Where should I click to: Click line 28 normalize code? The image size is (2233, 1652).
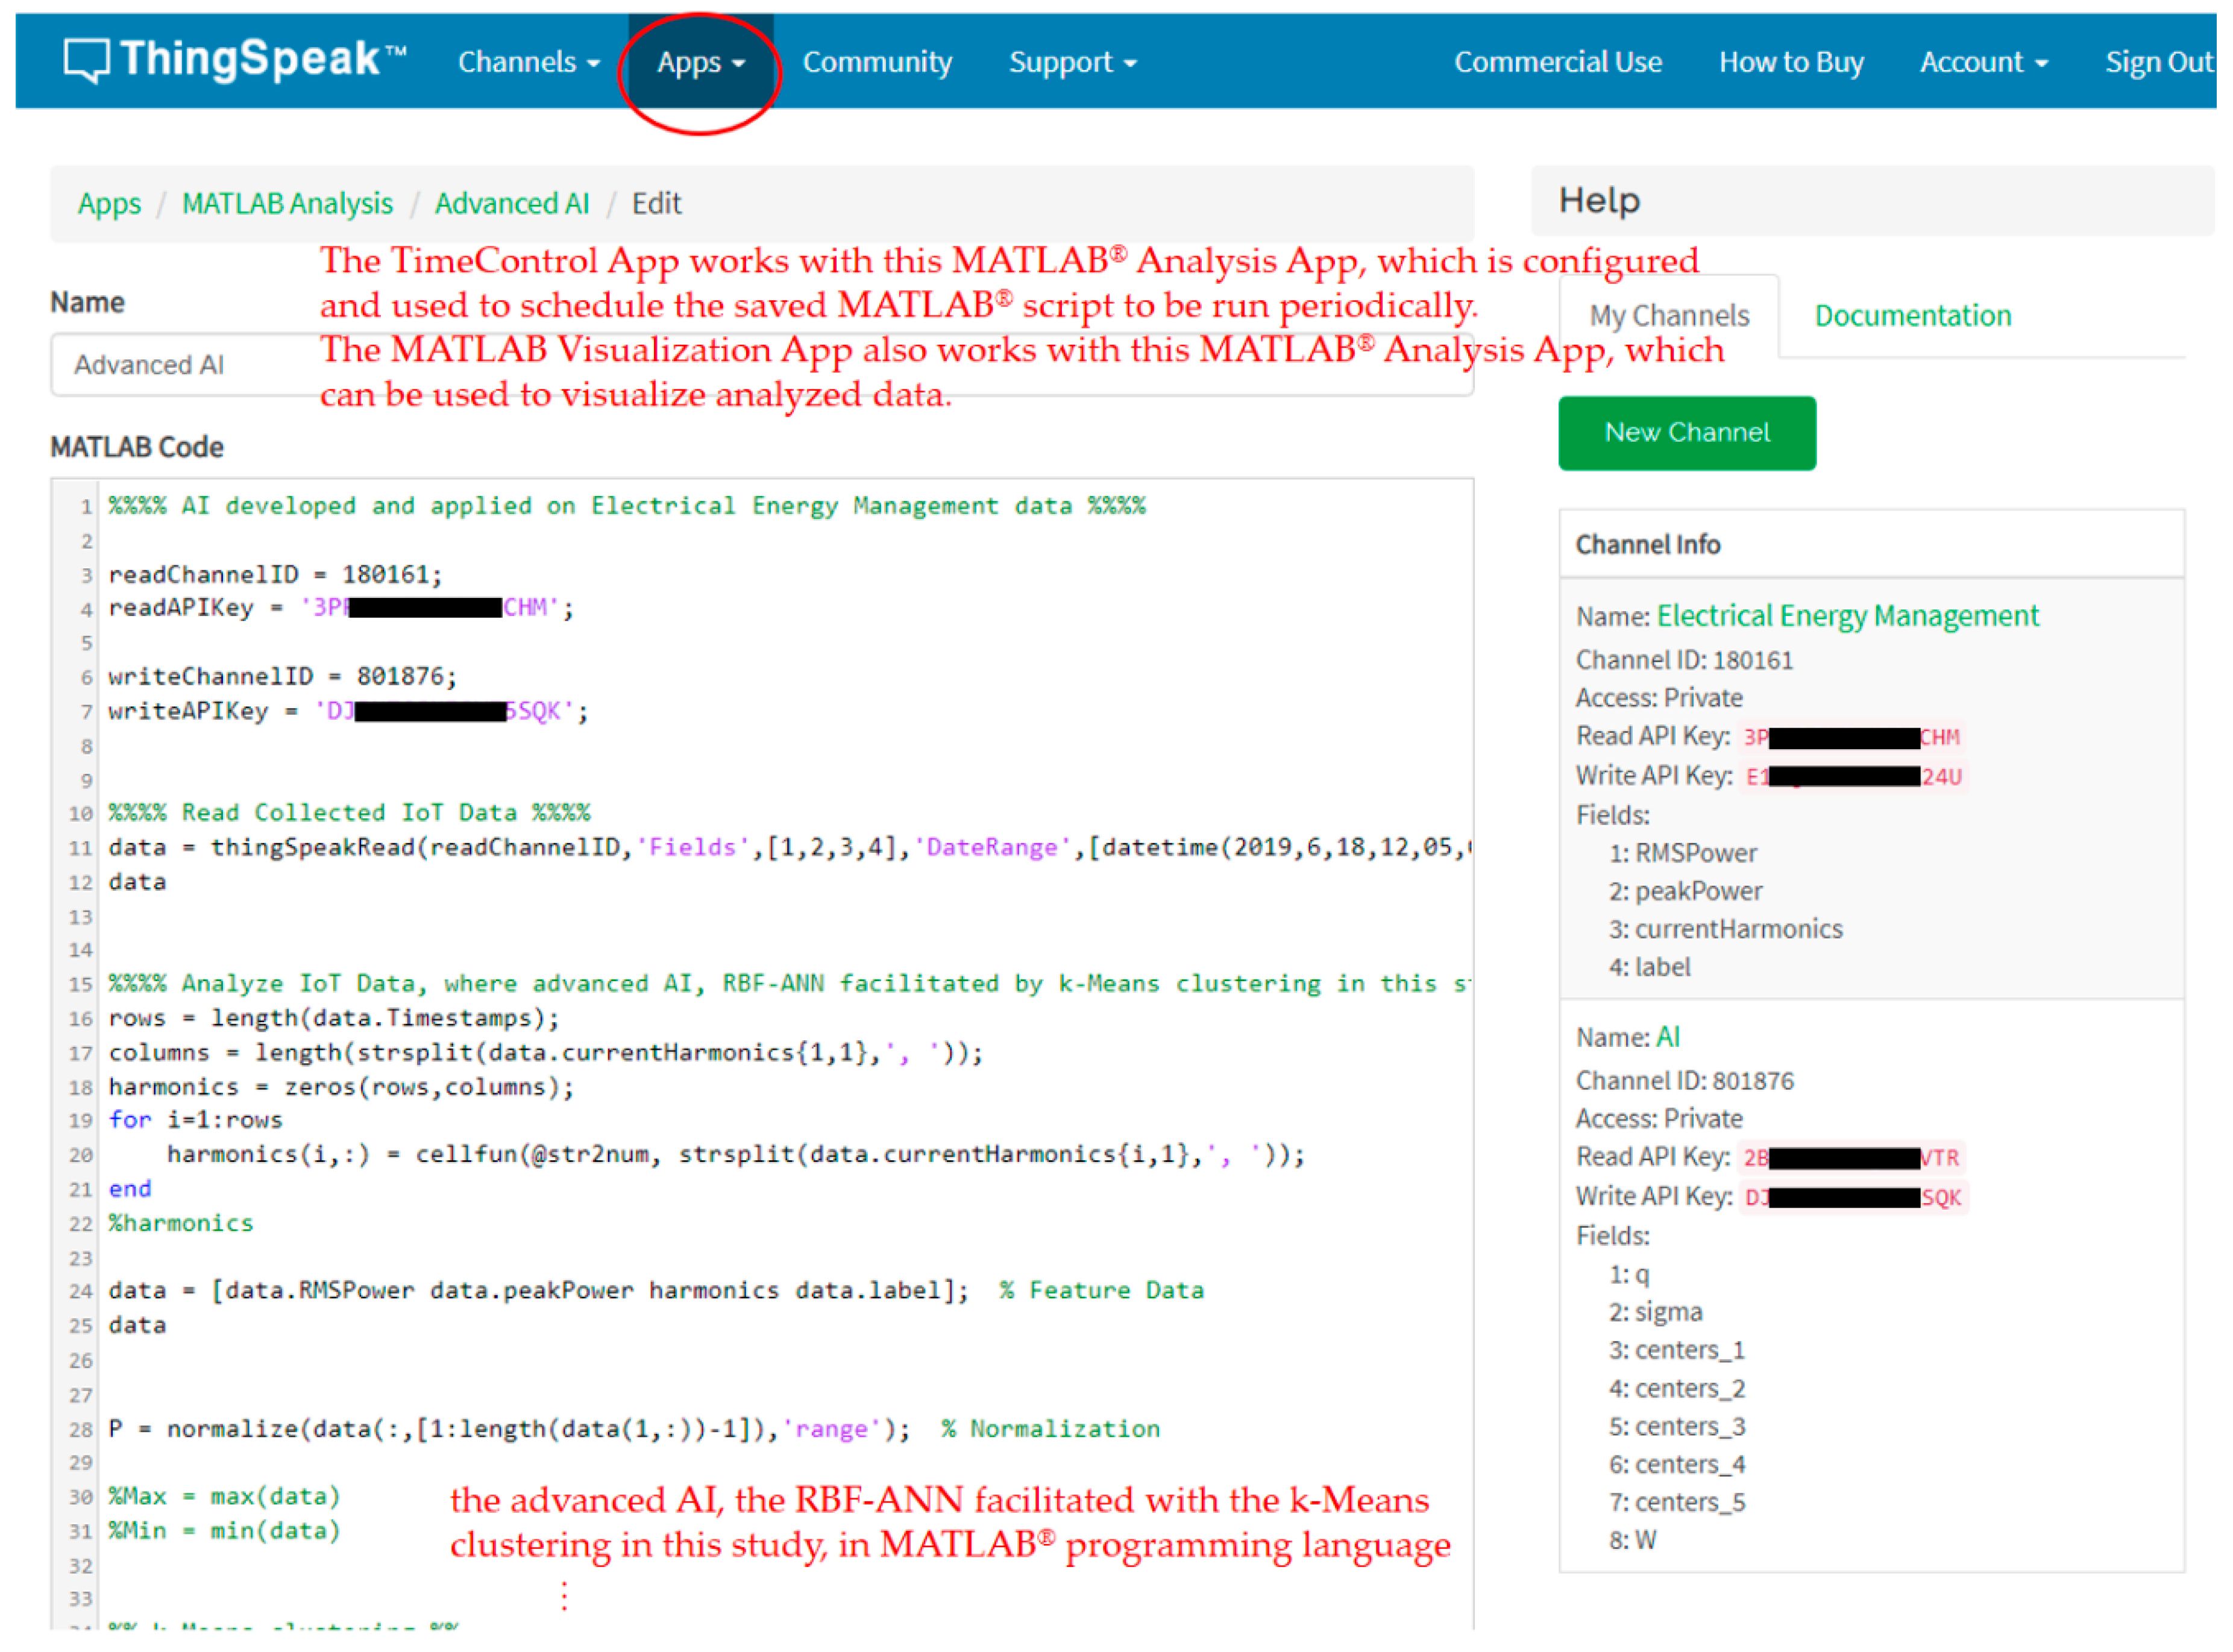click(x=634, y=1429)
